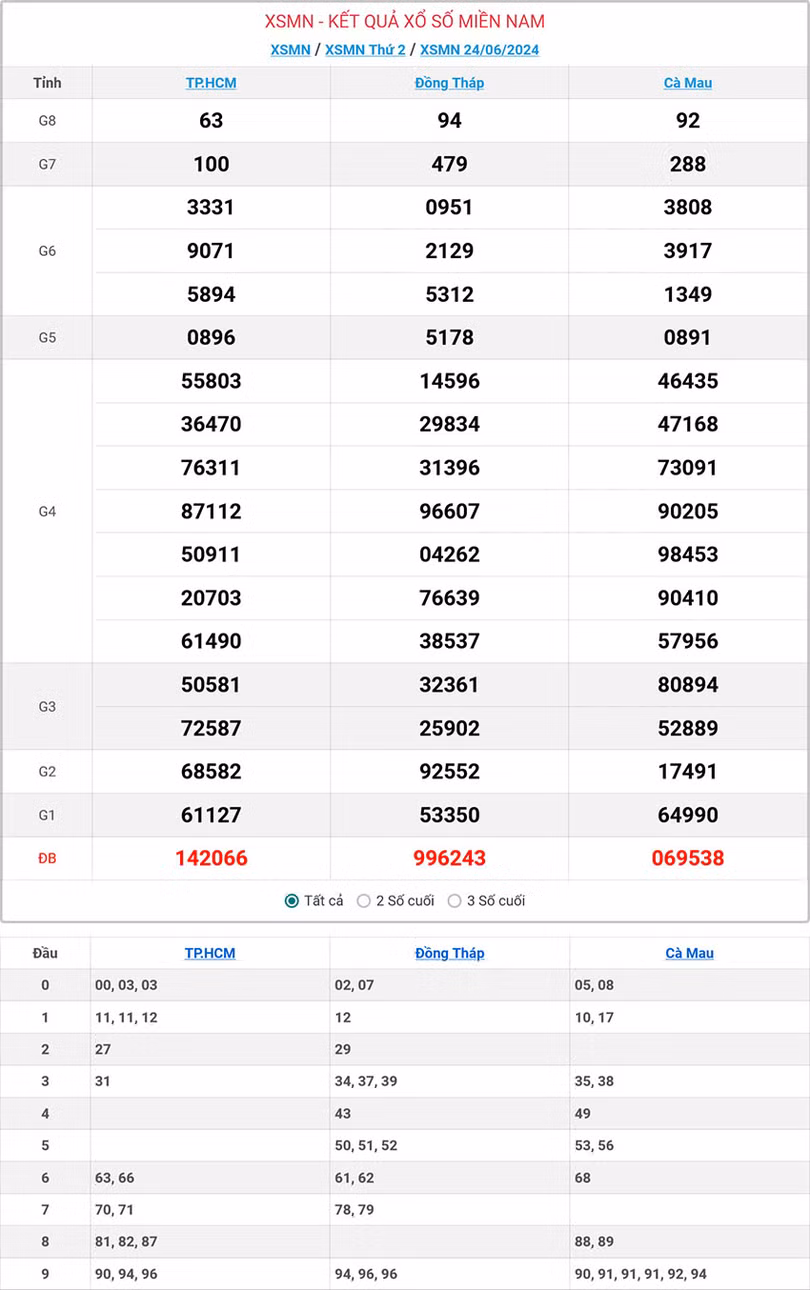
Task: Select the Tất cả radio button
Action: coord(292,901)
